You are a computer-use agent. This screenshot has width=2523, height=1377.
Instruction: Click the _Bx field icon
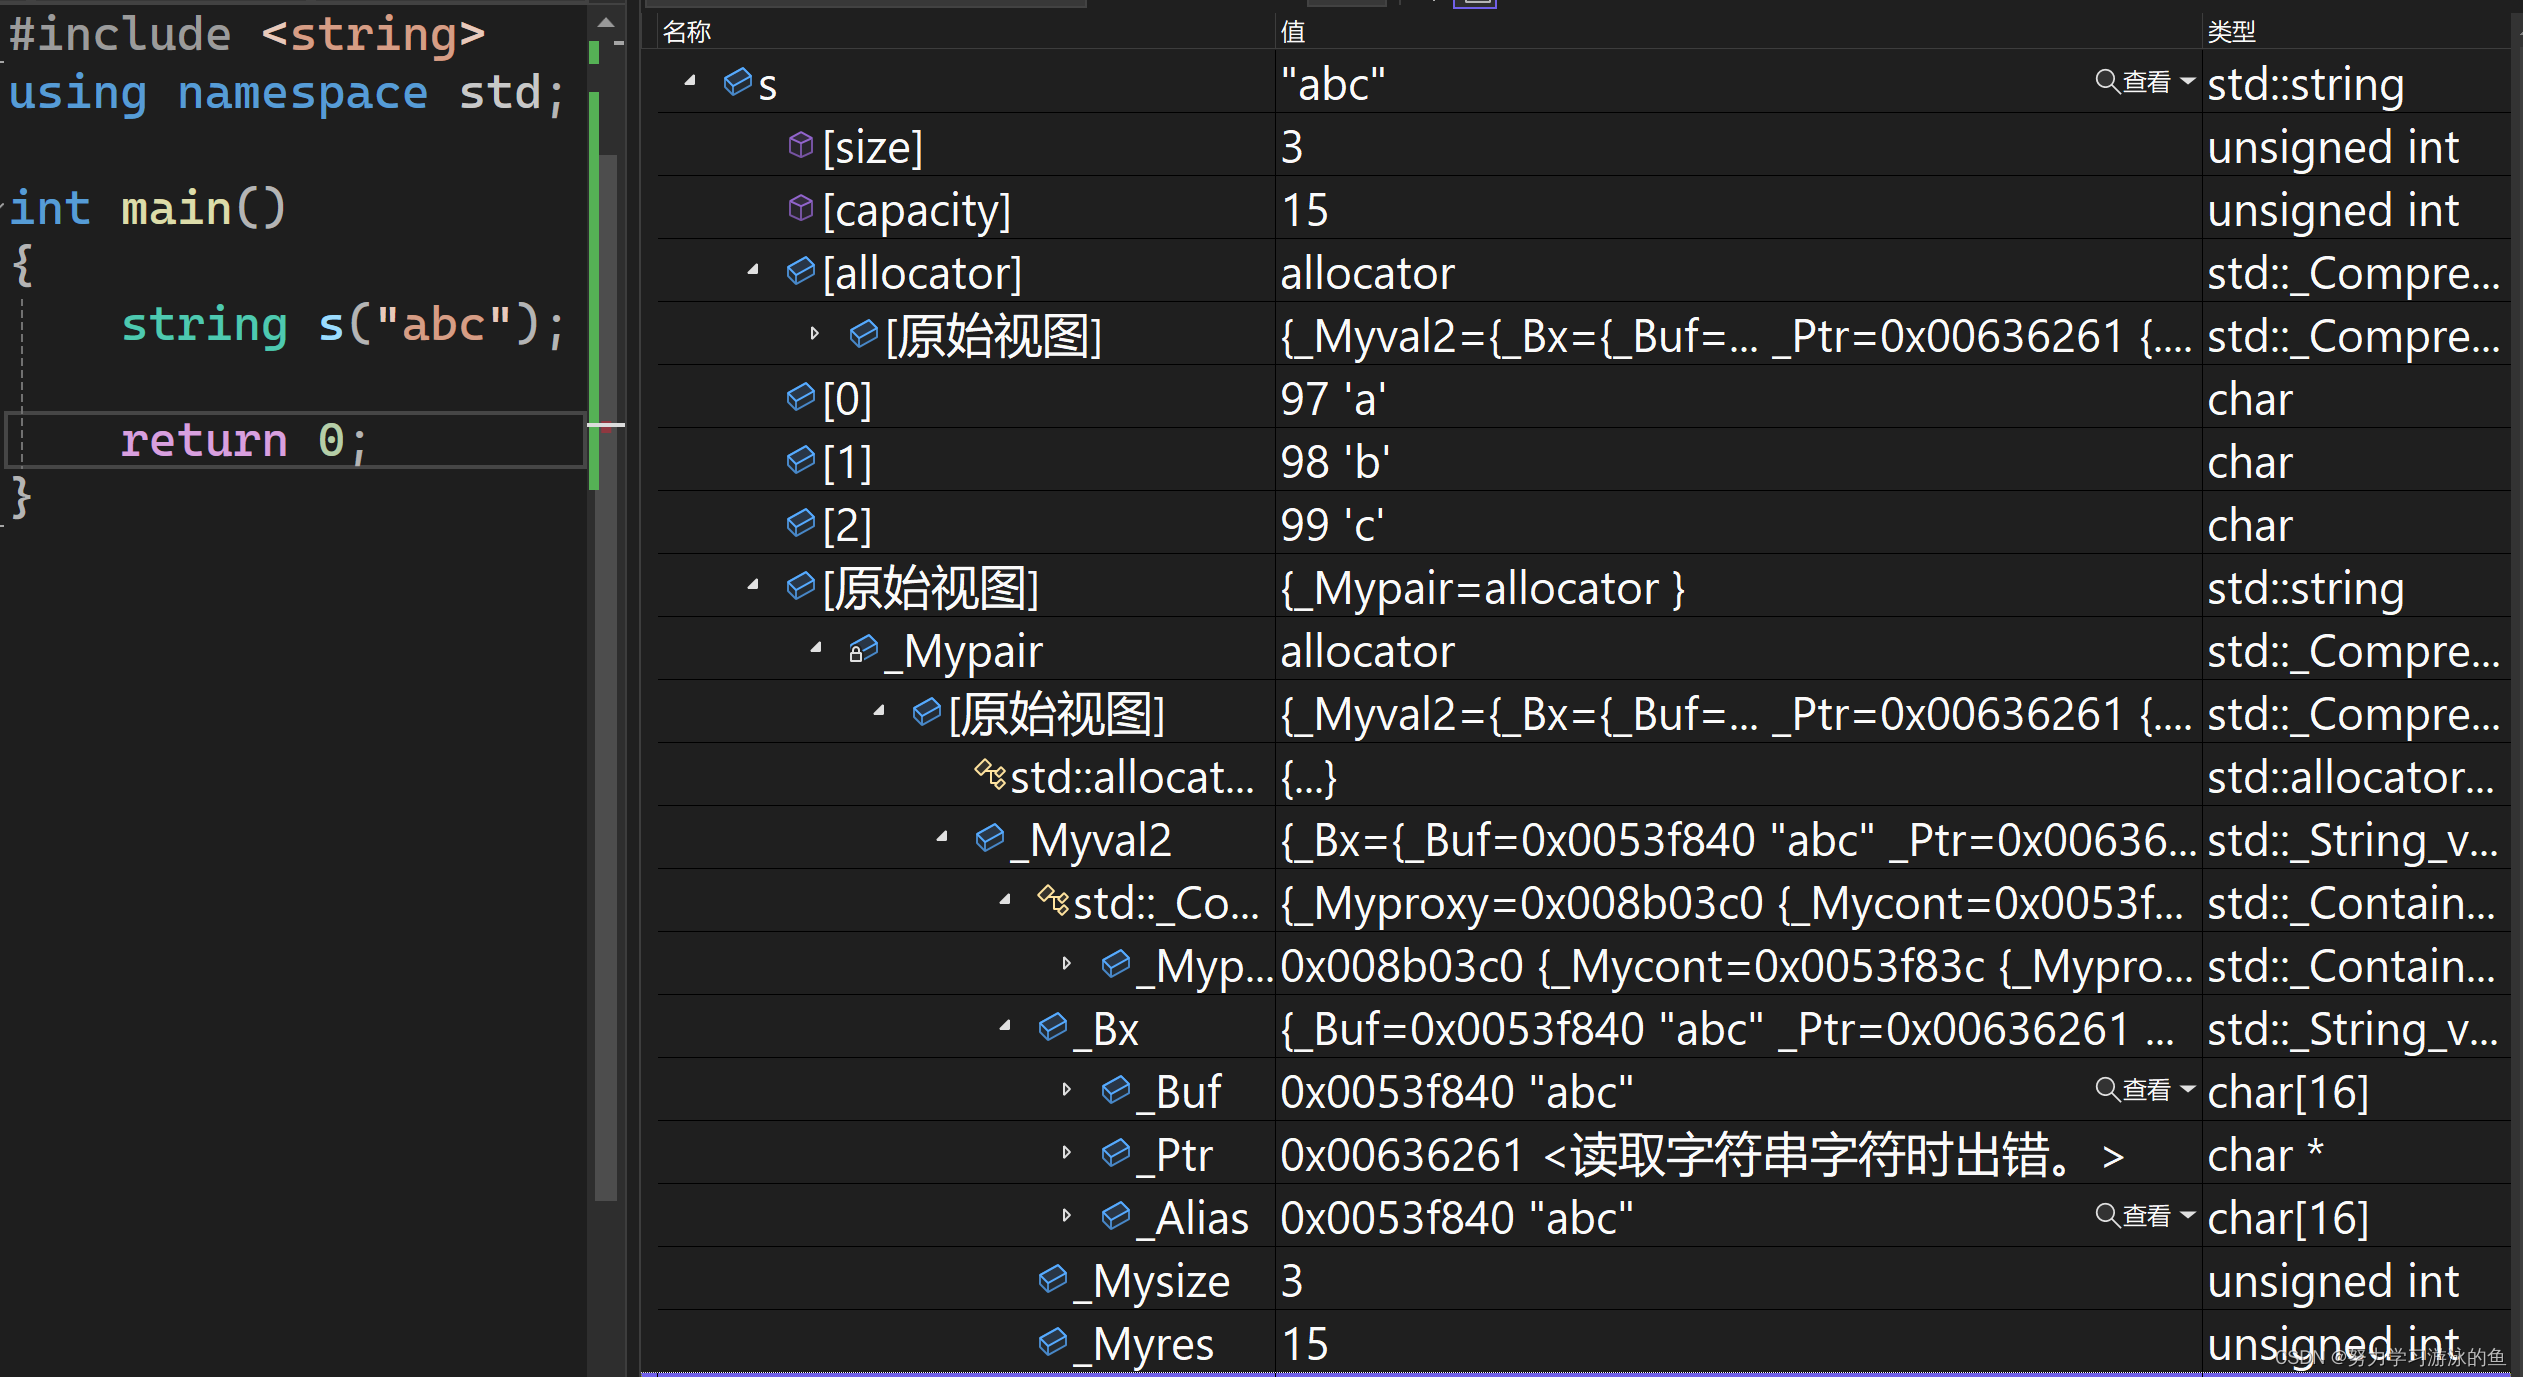pos(1053,1027)
